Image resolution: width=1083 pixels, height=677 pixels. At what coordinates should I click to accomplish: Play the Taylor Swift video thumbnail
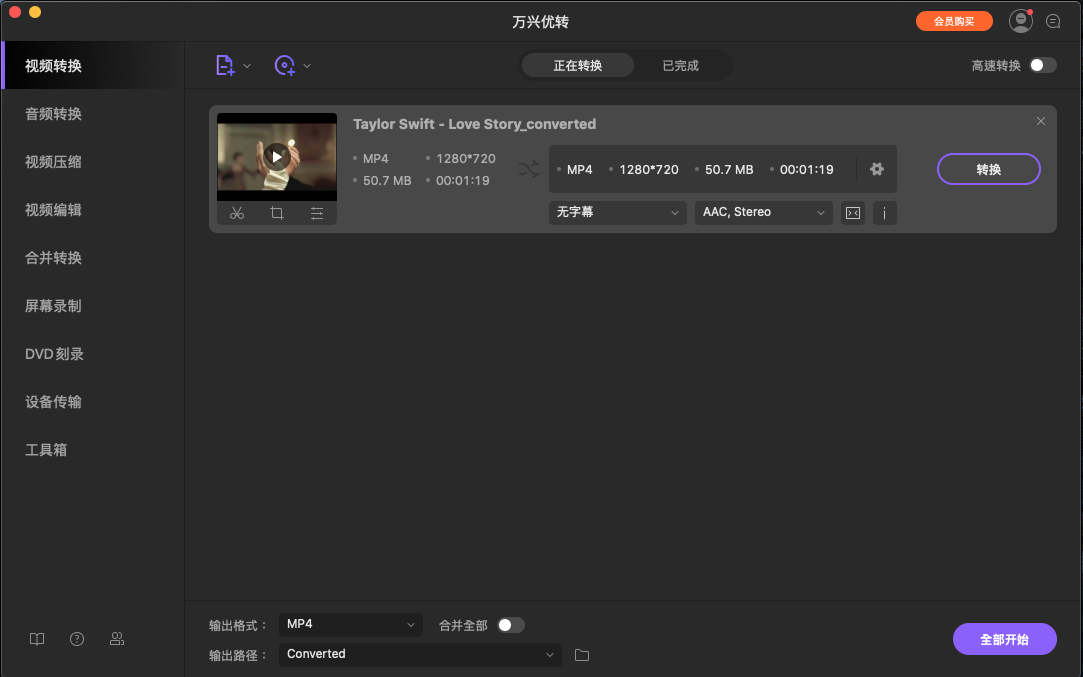pos(277,155)
